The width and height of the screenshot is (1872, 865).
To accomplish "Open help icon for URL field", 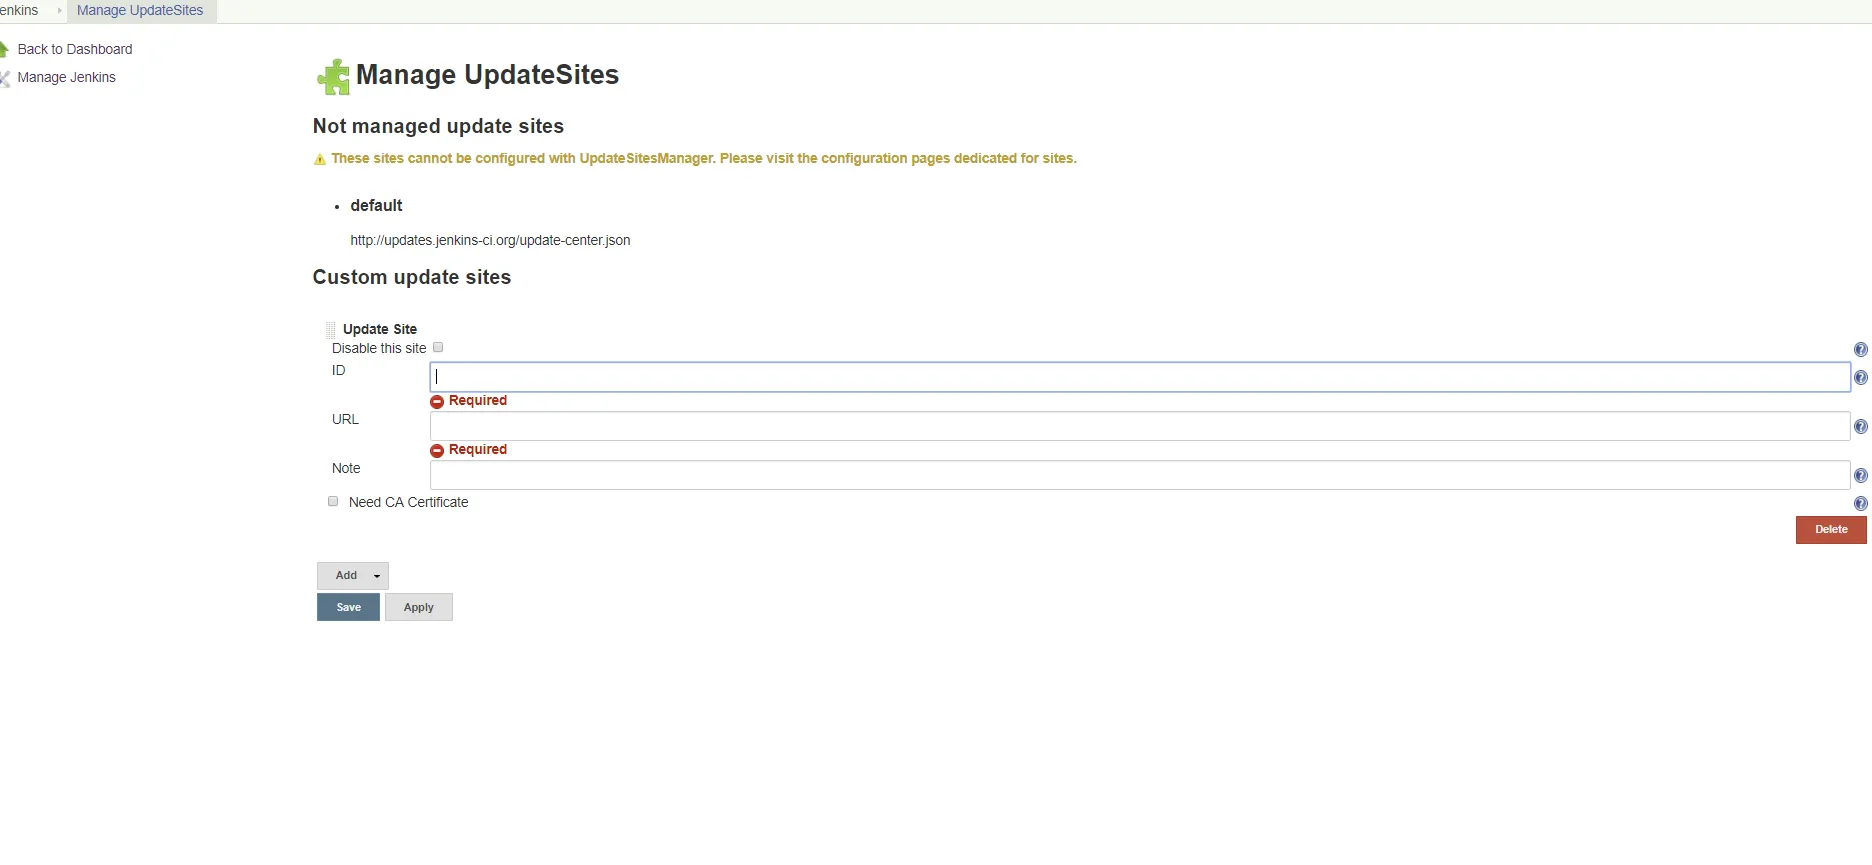I will 1860,426.
